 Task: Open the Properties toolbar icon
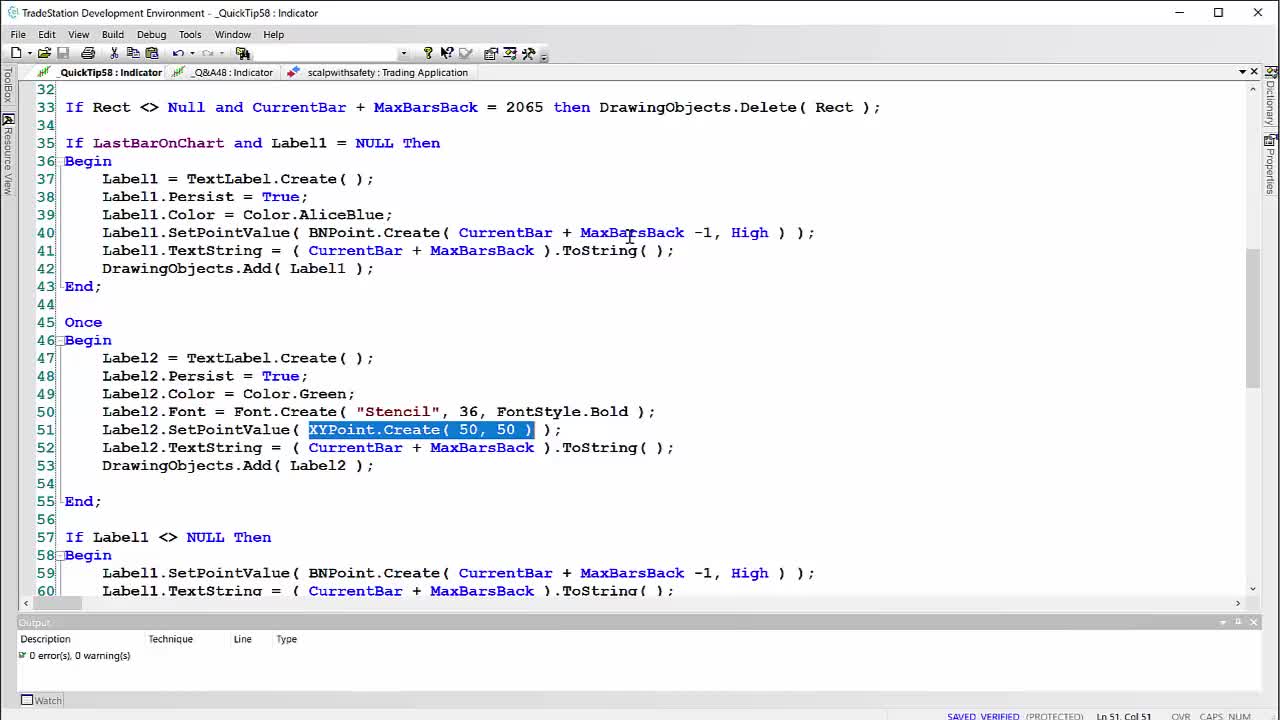coord(491,53)
